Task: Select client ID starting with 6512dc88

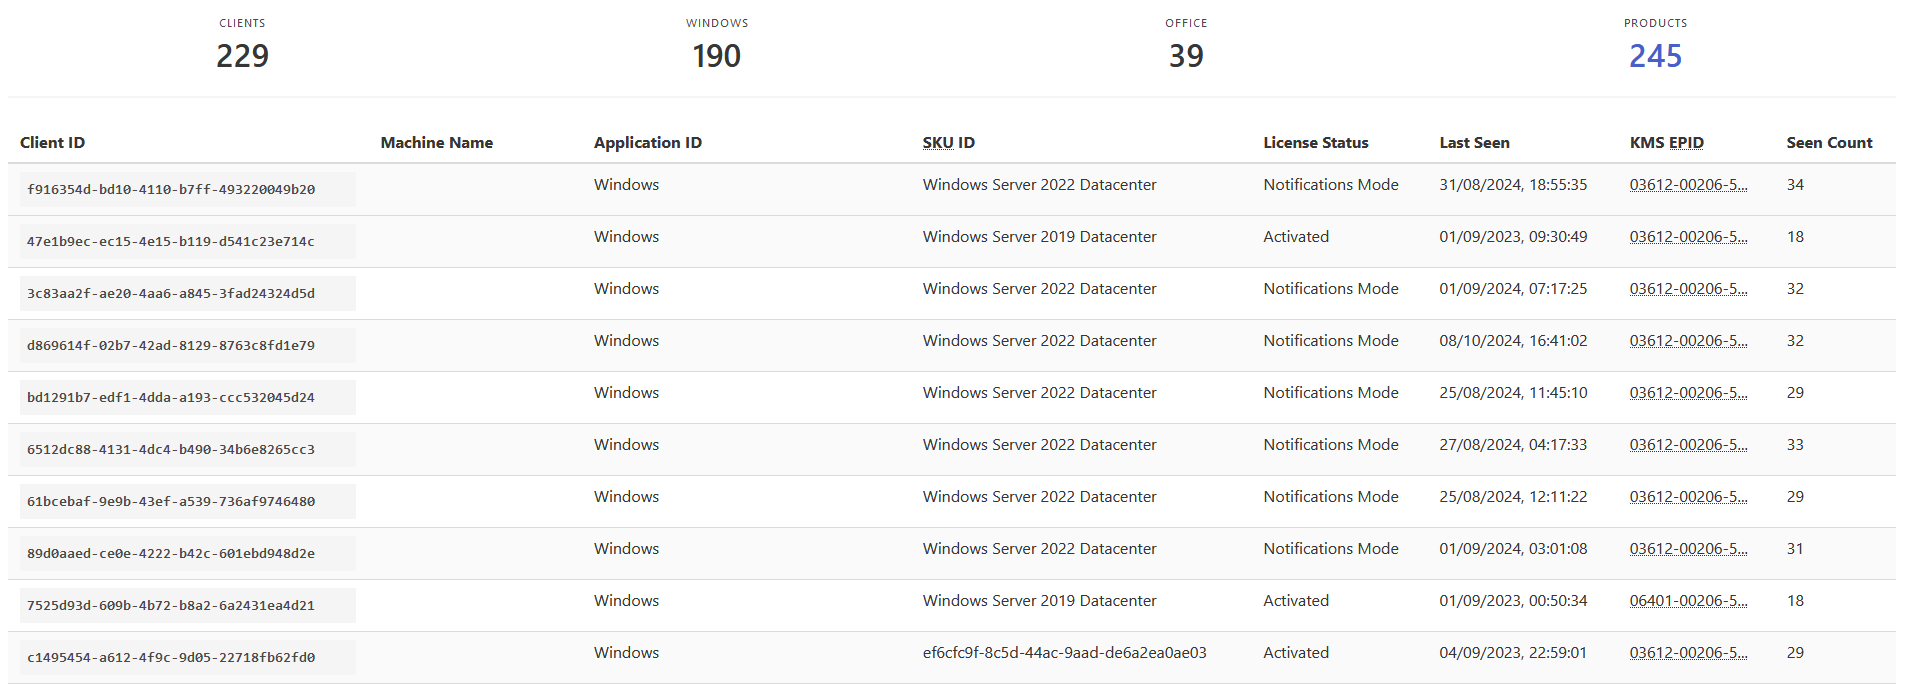Action: (x=171, y=450)
